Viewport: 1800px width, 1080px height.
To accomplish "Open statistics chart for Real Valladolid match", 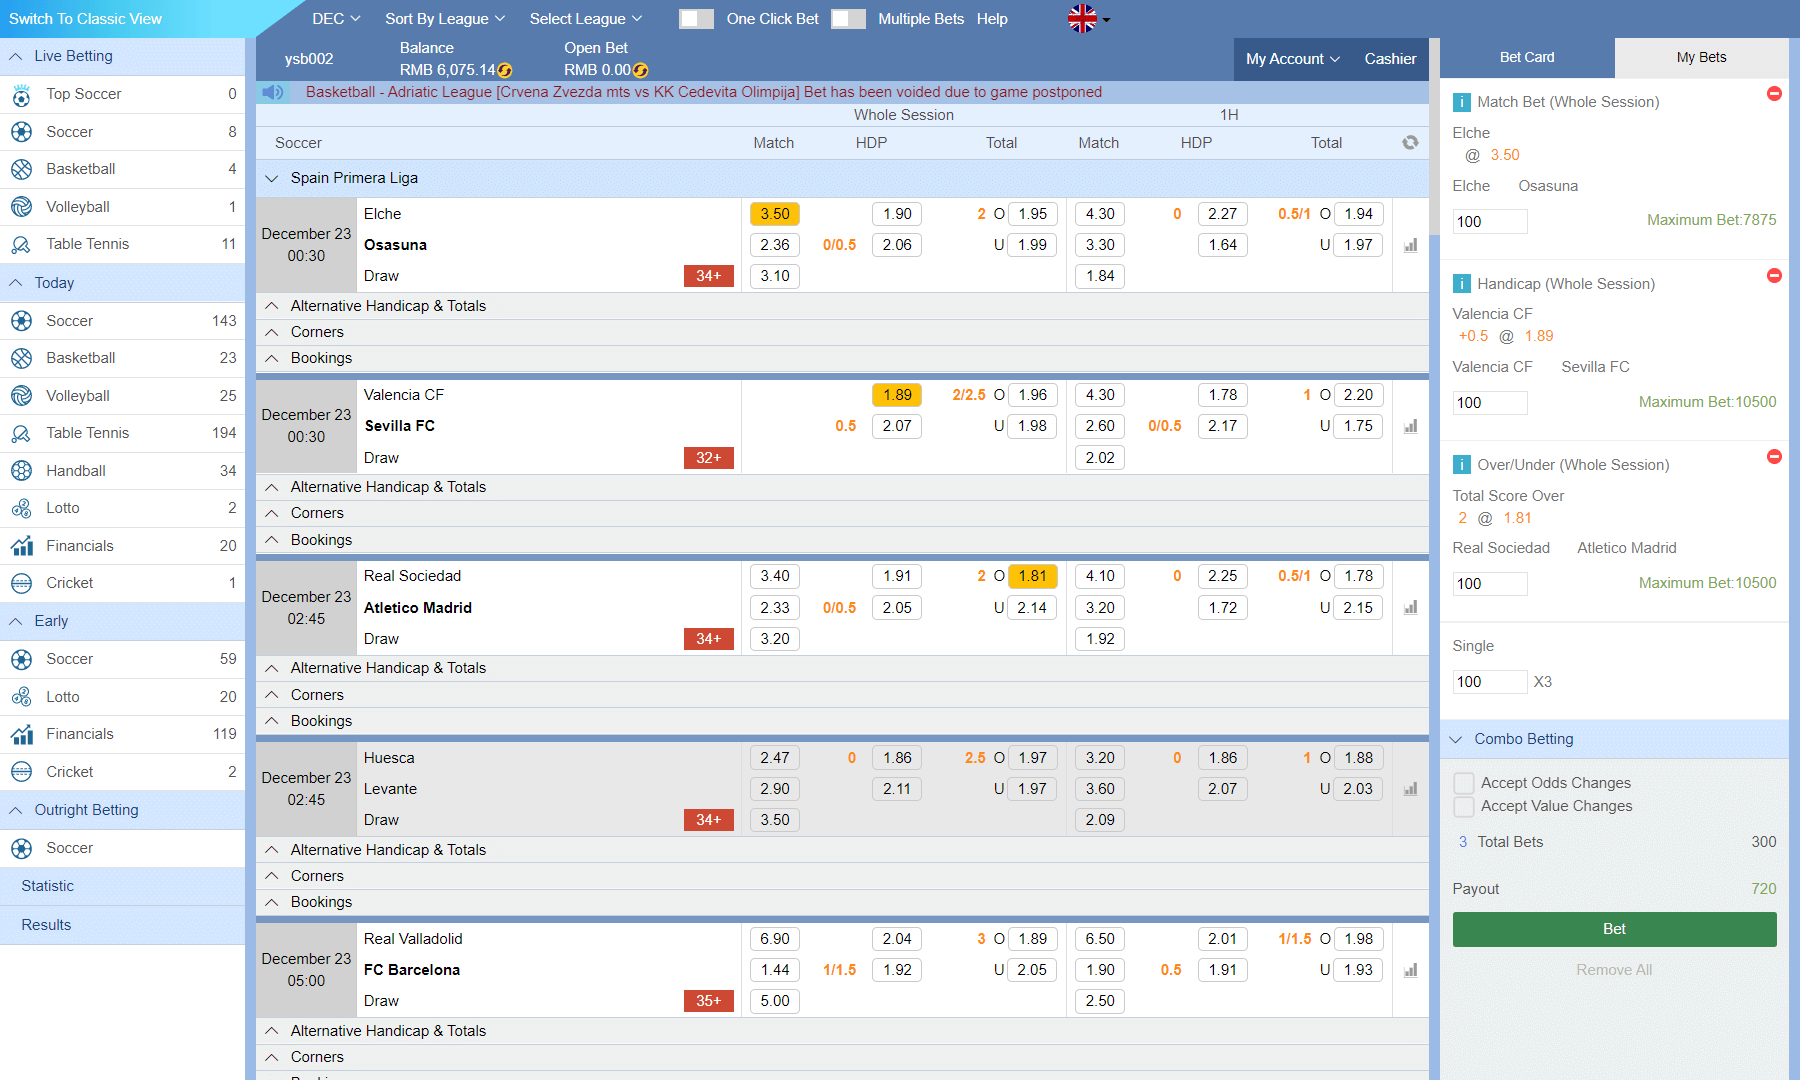I will click(1410, 970).
